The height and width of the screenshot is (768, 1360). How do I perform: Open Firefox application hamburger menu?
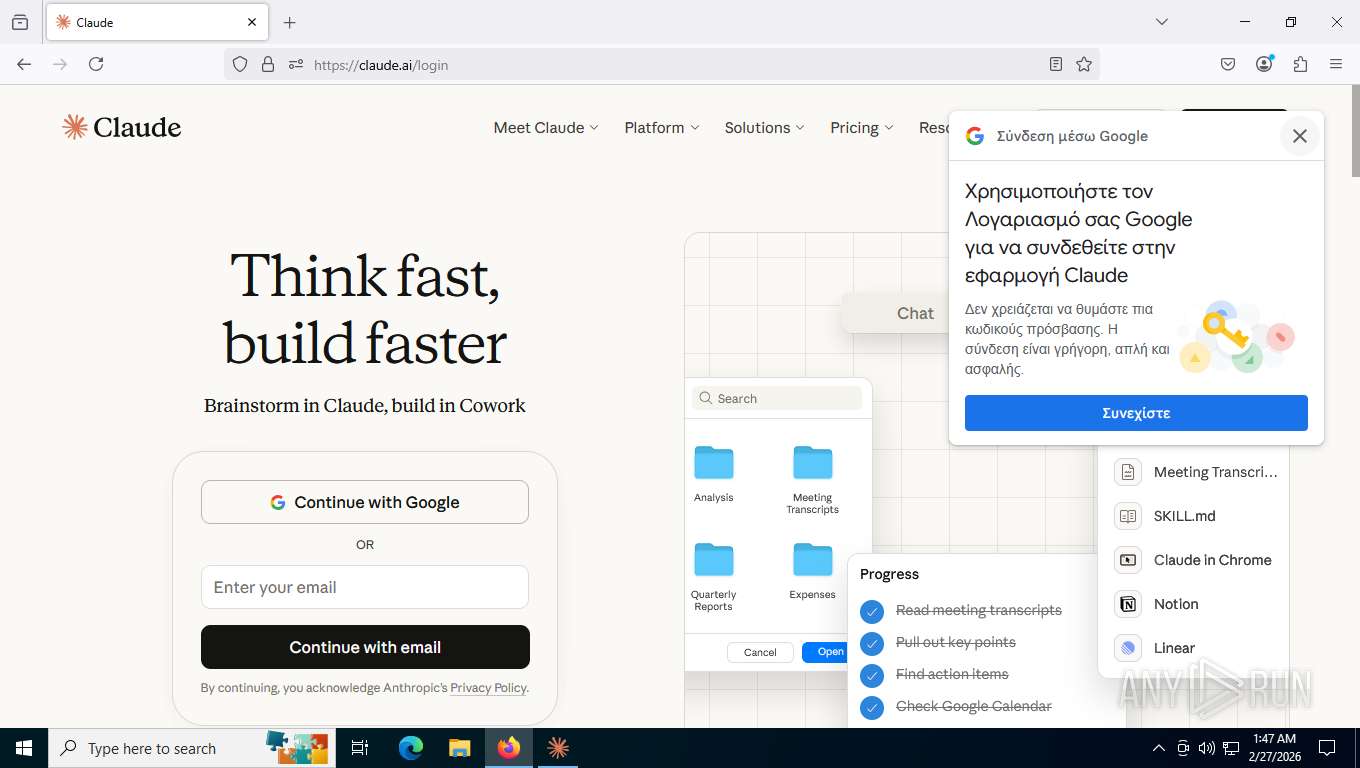[1336, 64]
